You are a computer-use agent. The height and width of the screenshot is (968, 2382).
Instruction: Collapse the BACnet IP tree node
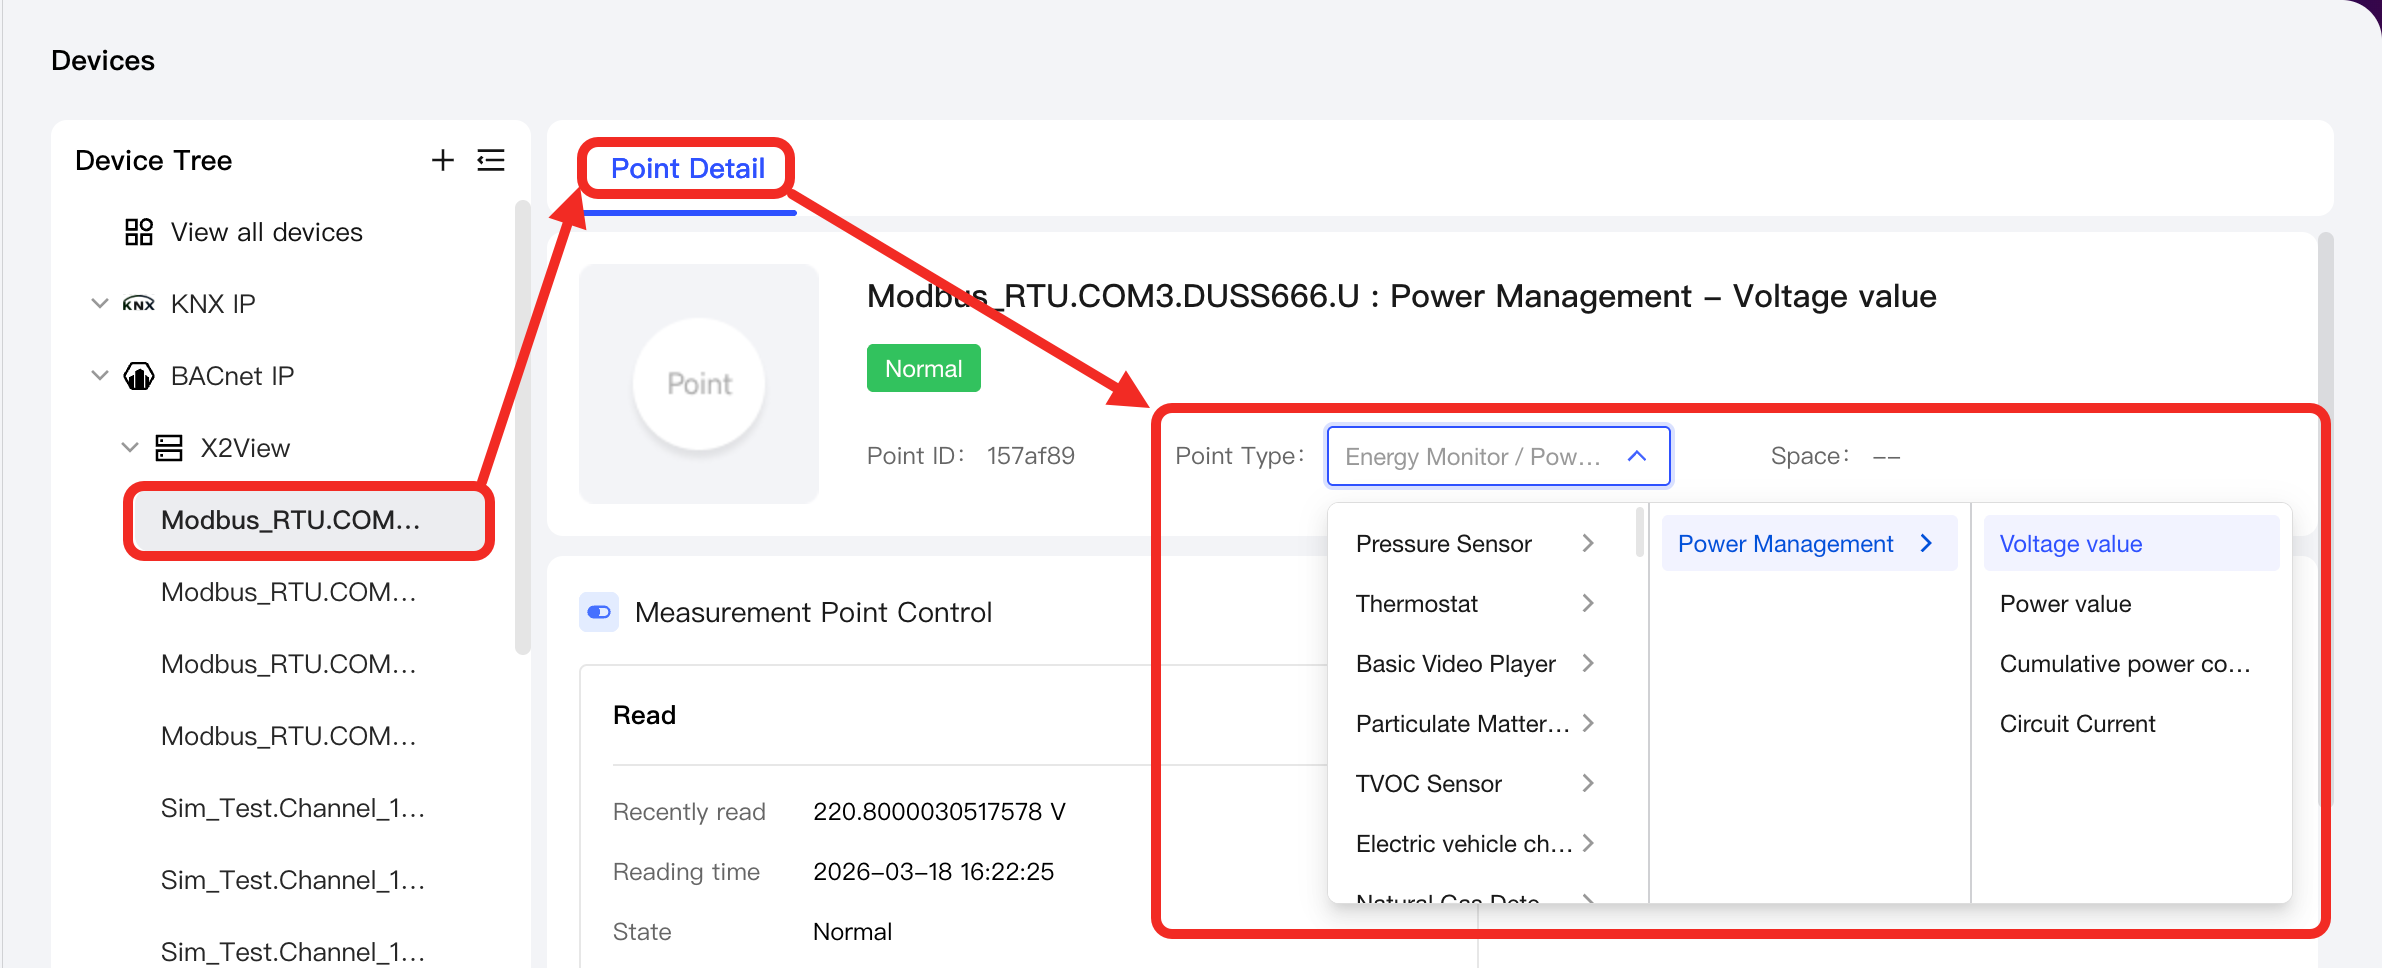[x=99, y=375]
